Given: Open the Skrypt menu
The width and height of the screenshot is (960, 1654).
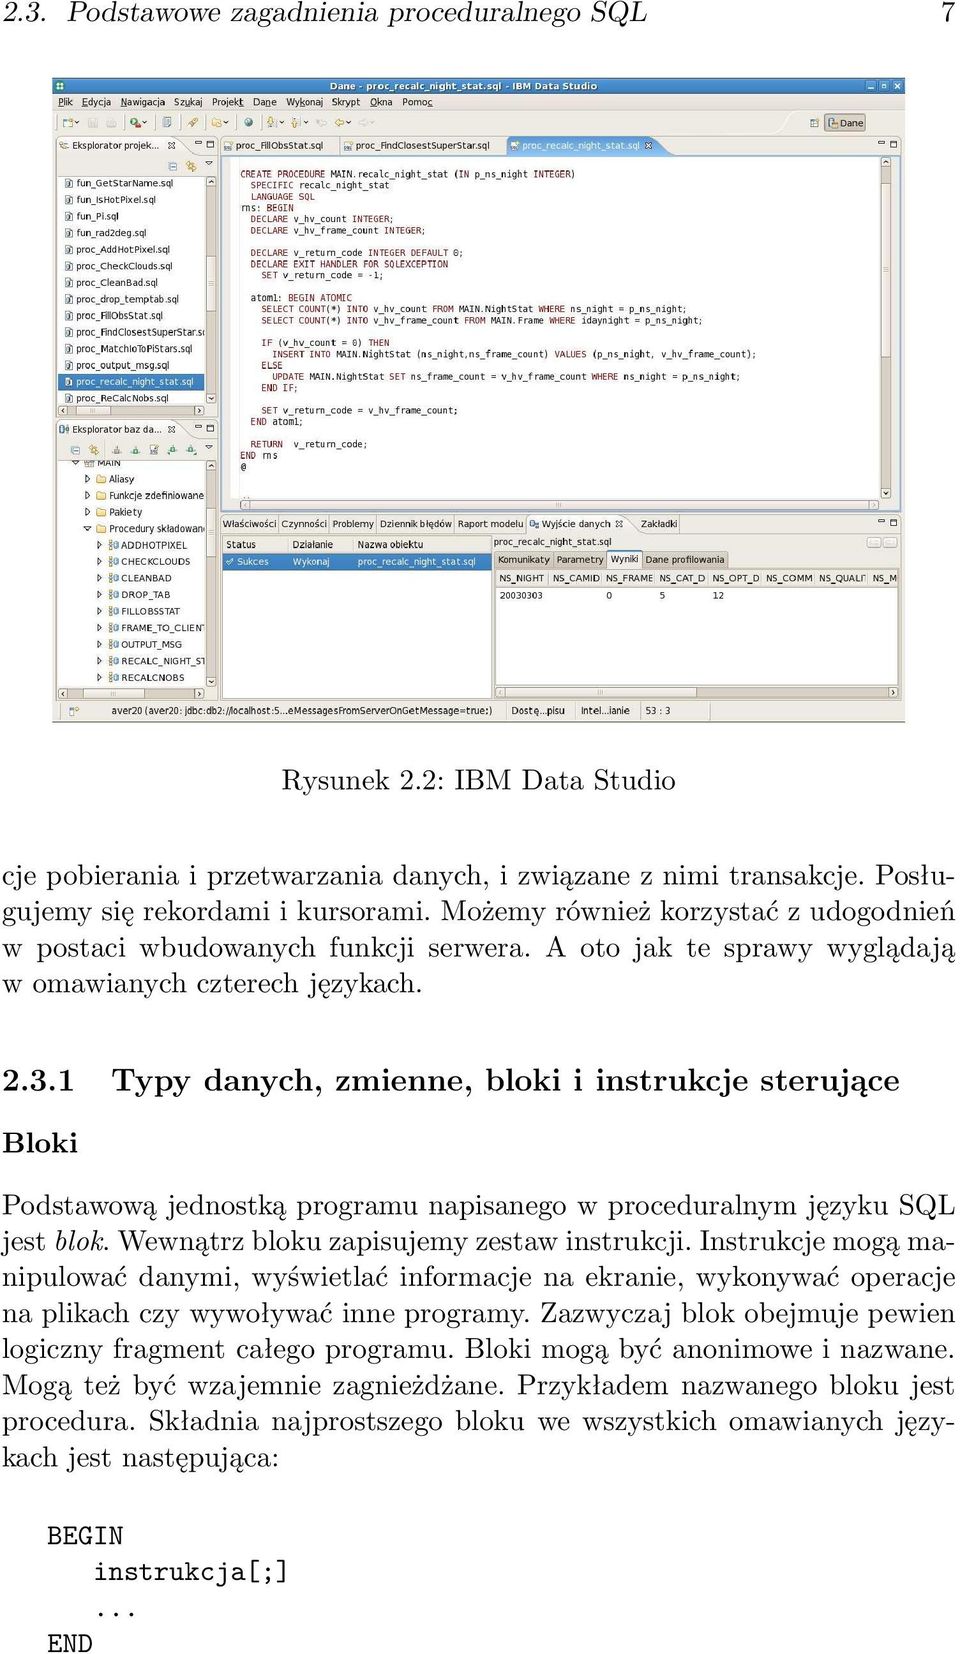Looking at the screenshot, I should [x=346, y=102].
